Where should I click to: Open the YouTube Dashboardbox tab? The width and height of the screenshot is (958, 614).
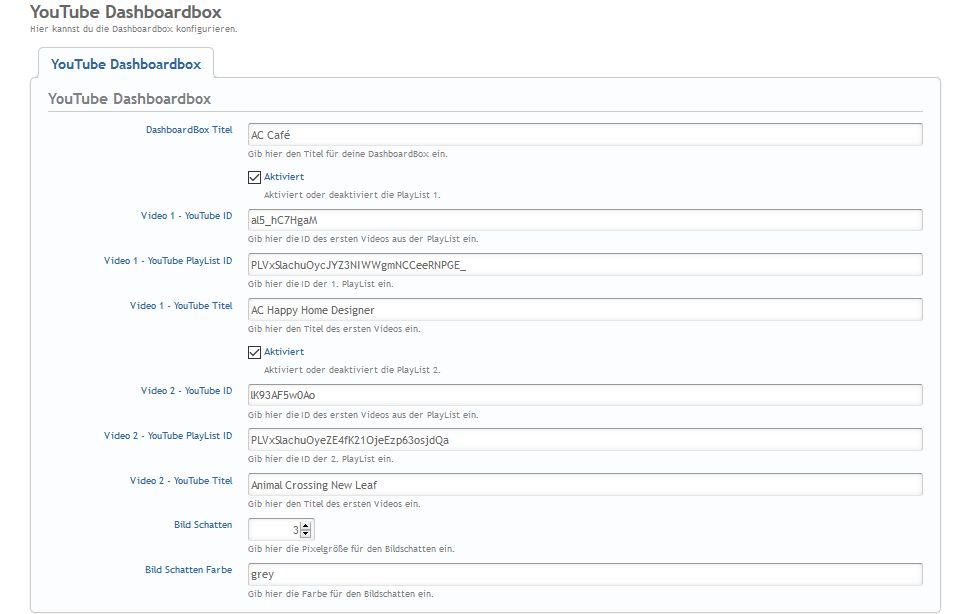point(126,64)
